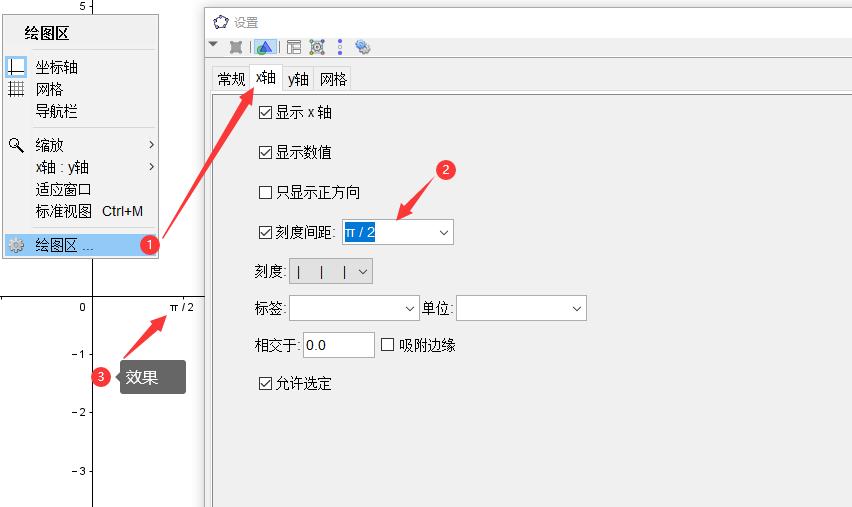Open the 单位 dropdown
Screen dimensions: 852x507
pos(522,308)
